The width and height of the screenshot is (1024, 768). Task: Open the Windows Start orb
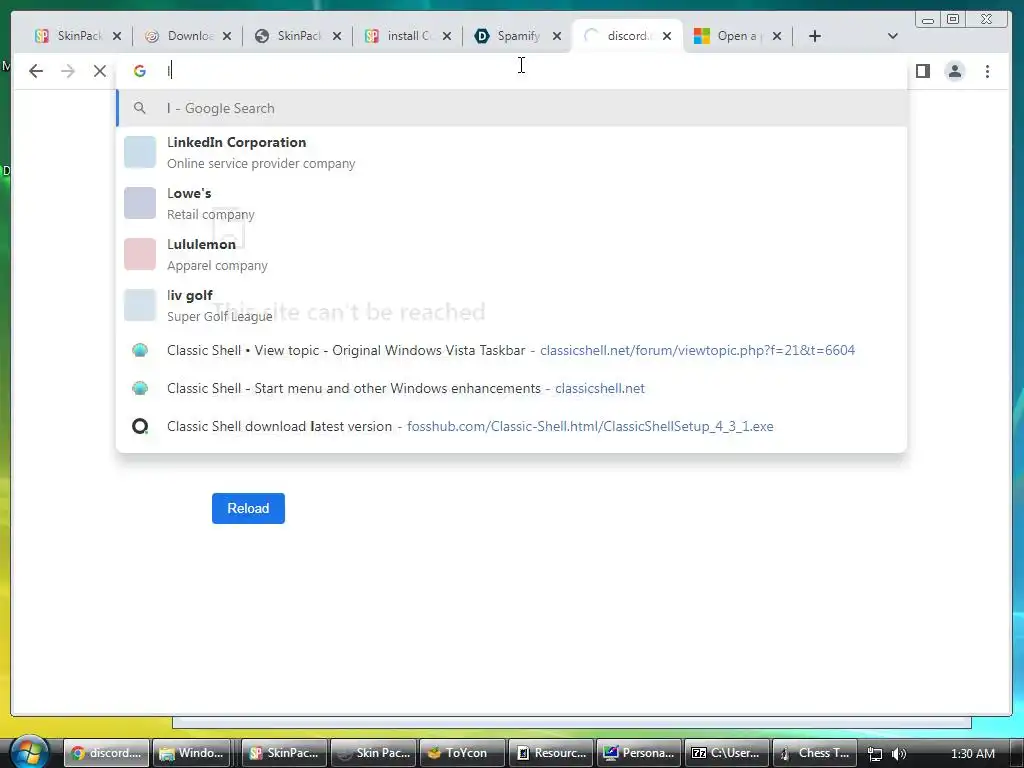coord(28,752)
